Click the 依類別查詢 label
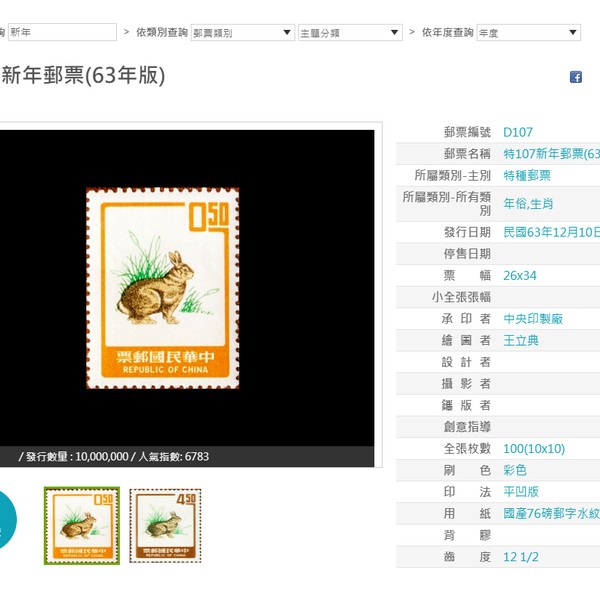600x600 pixels. 162,33
